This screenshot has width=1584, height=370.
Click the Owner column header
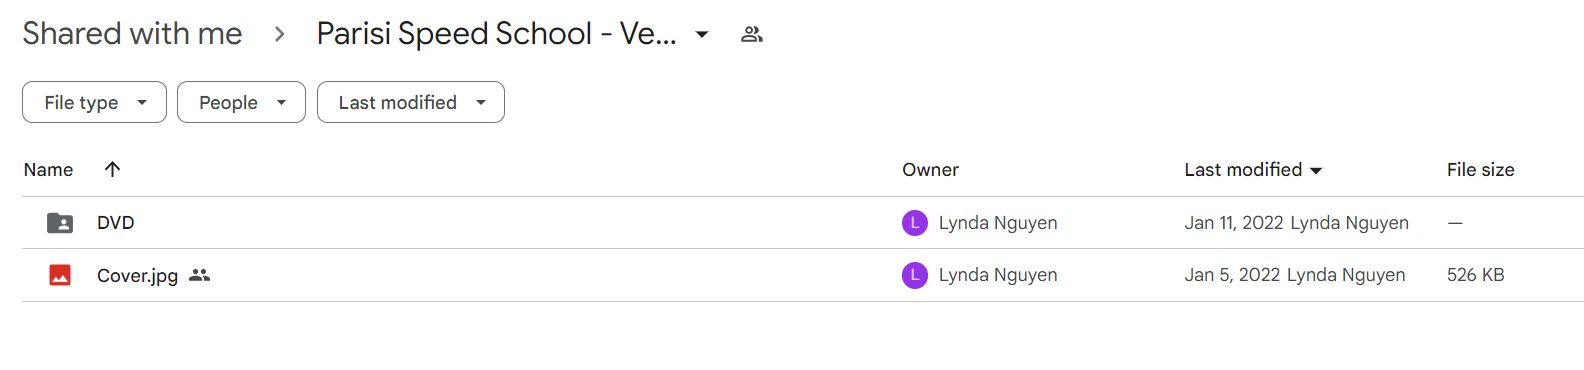[930, 169]
